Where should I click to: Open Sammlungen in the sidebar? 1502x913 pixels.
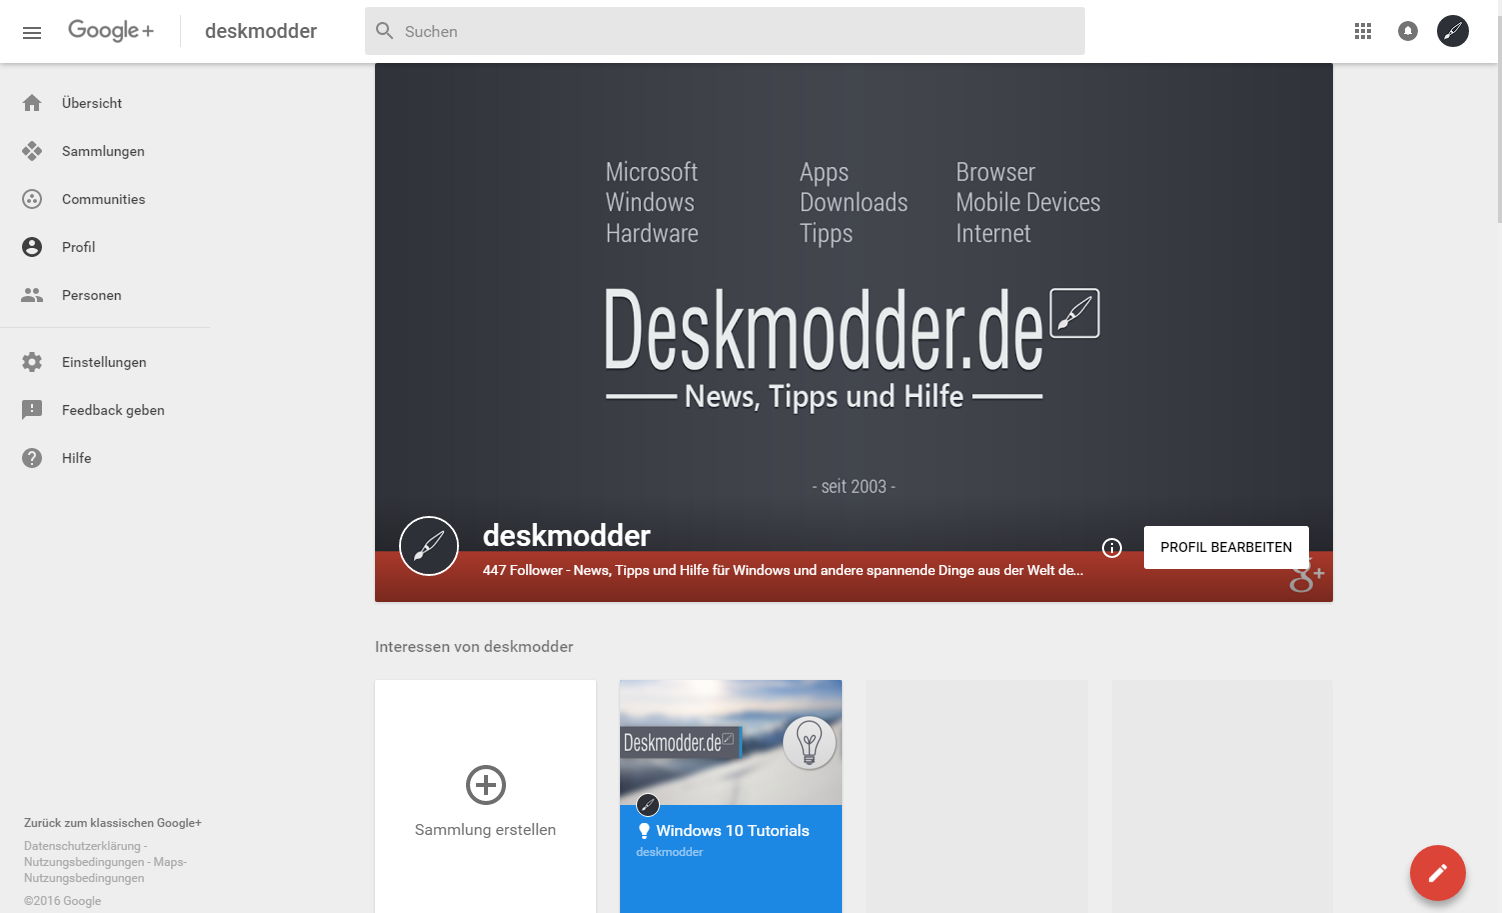coord(102,151)
